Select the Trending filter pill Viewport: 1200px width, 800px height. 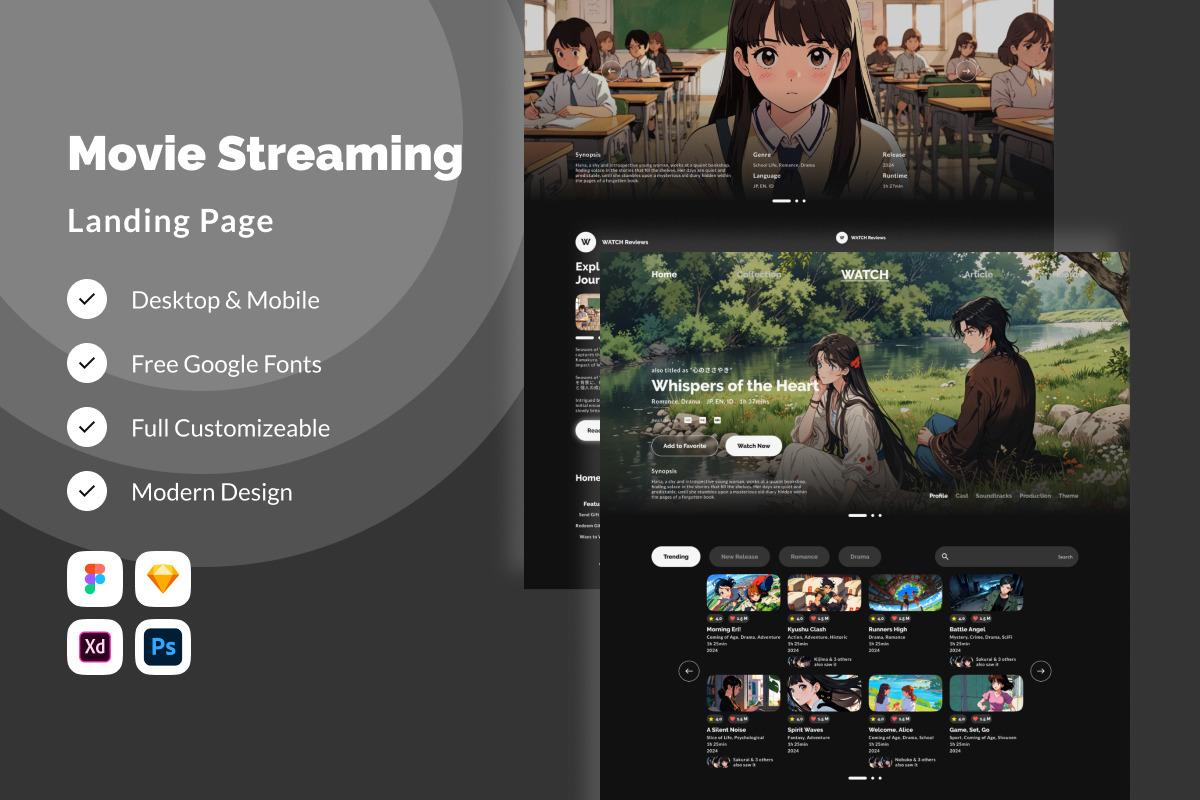[x=676, y=557]
